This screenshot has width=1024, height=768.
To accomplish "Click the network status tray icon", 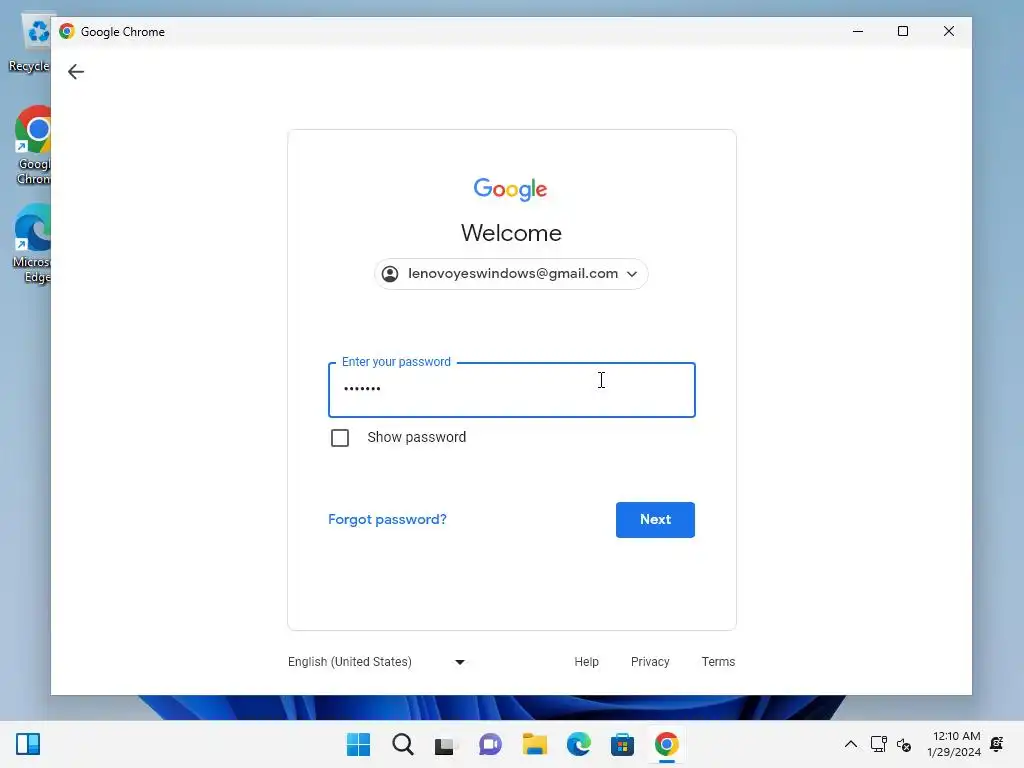I will (878, 744).
